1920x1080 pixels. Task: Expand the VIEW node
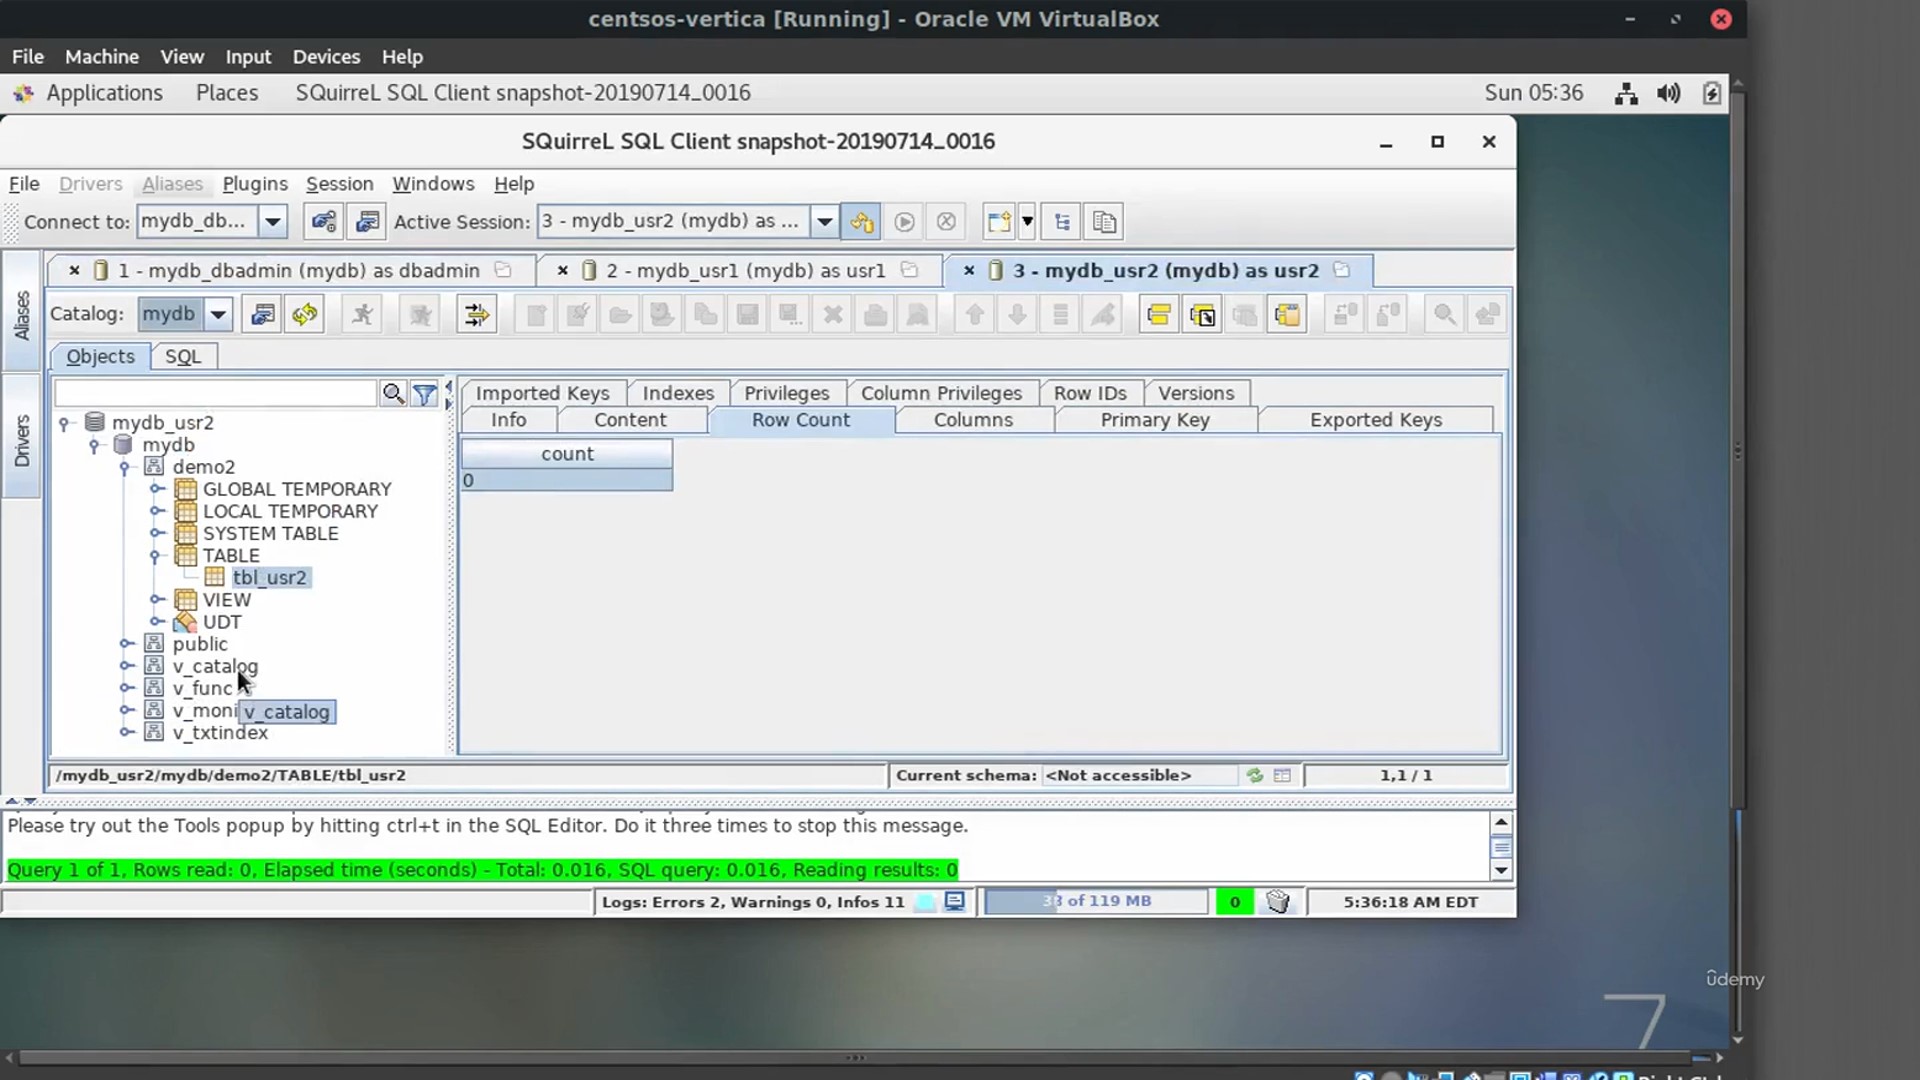tap(156, 600)
